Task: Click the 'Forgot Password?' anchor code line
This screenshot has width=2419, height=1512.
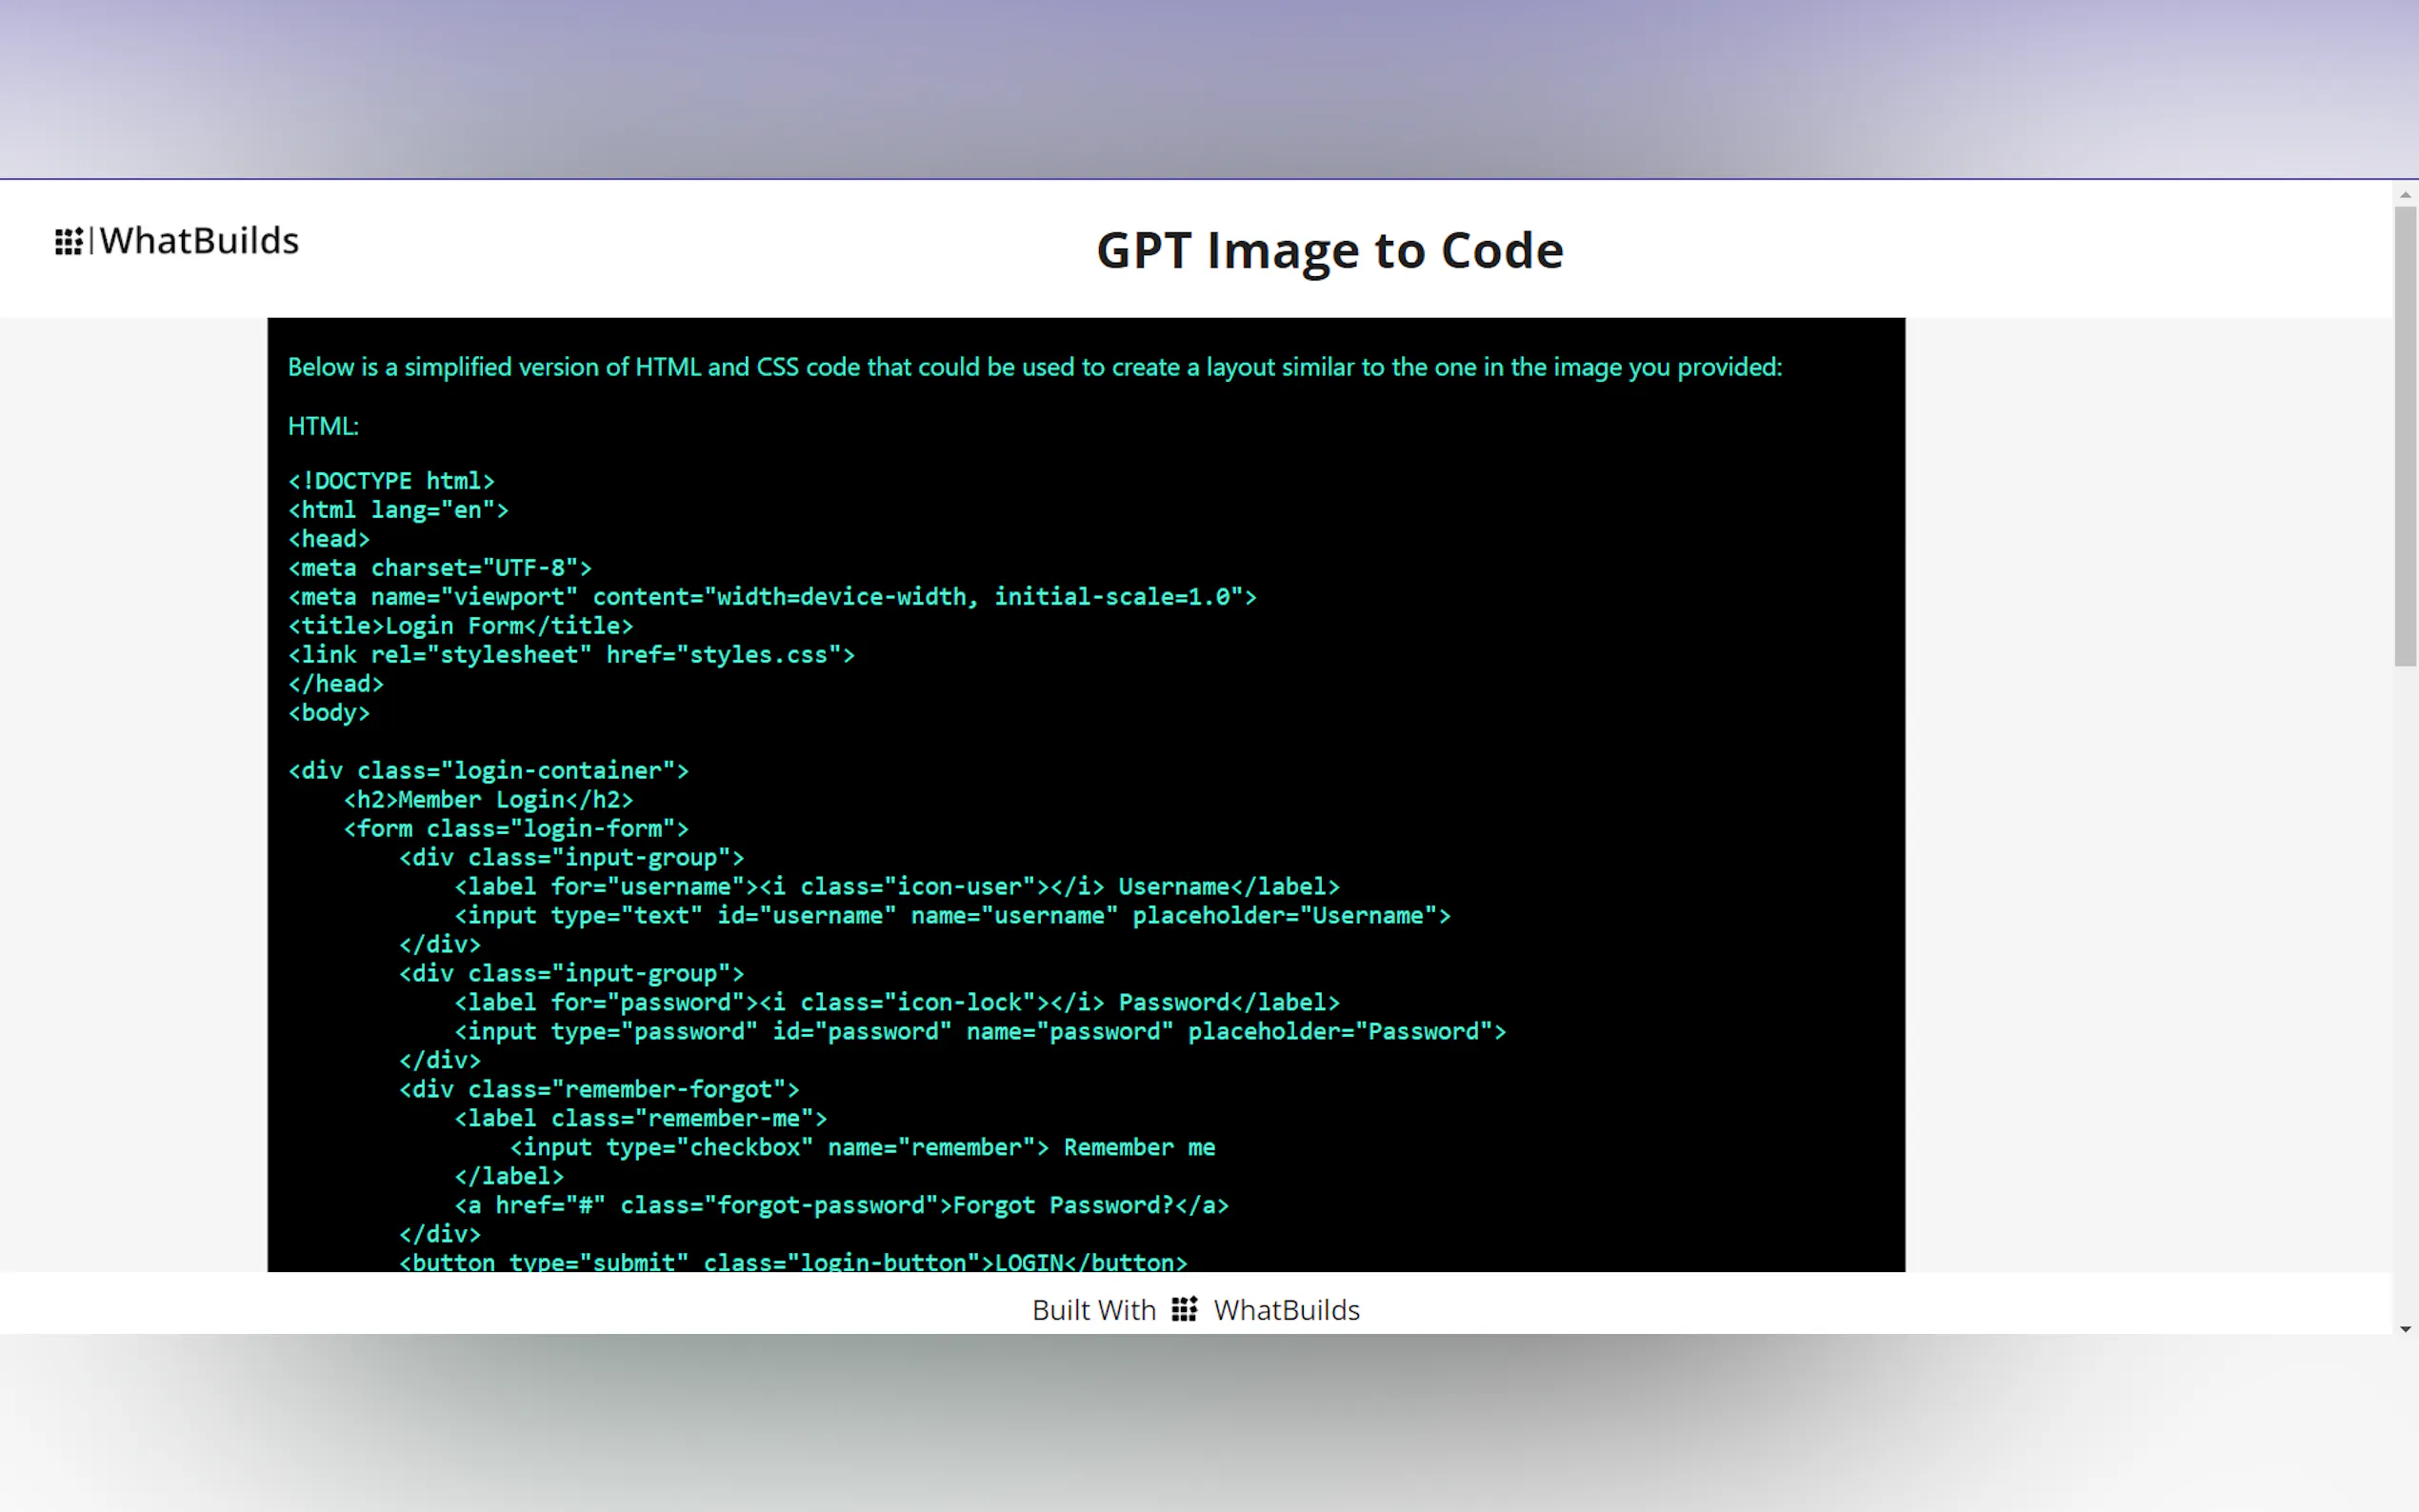Action: tap(841, 1206)
